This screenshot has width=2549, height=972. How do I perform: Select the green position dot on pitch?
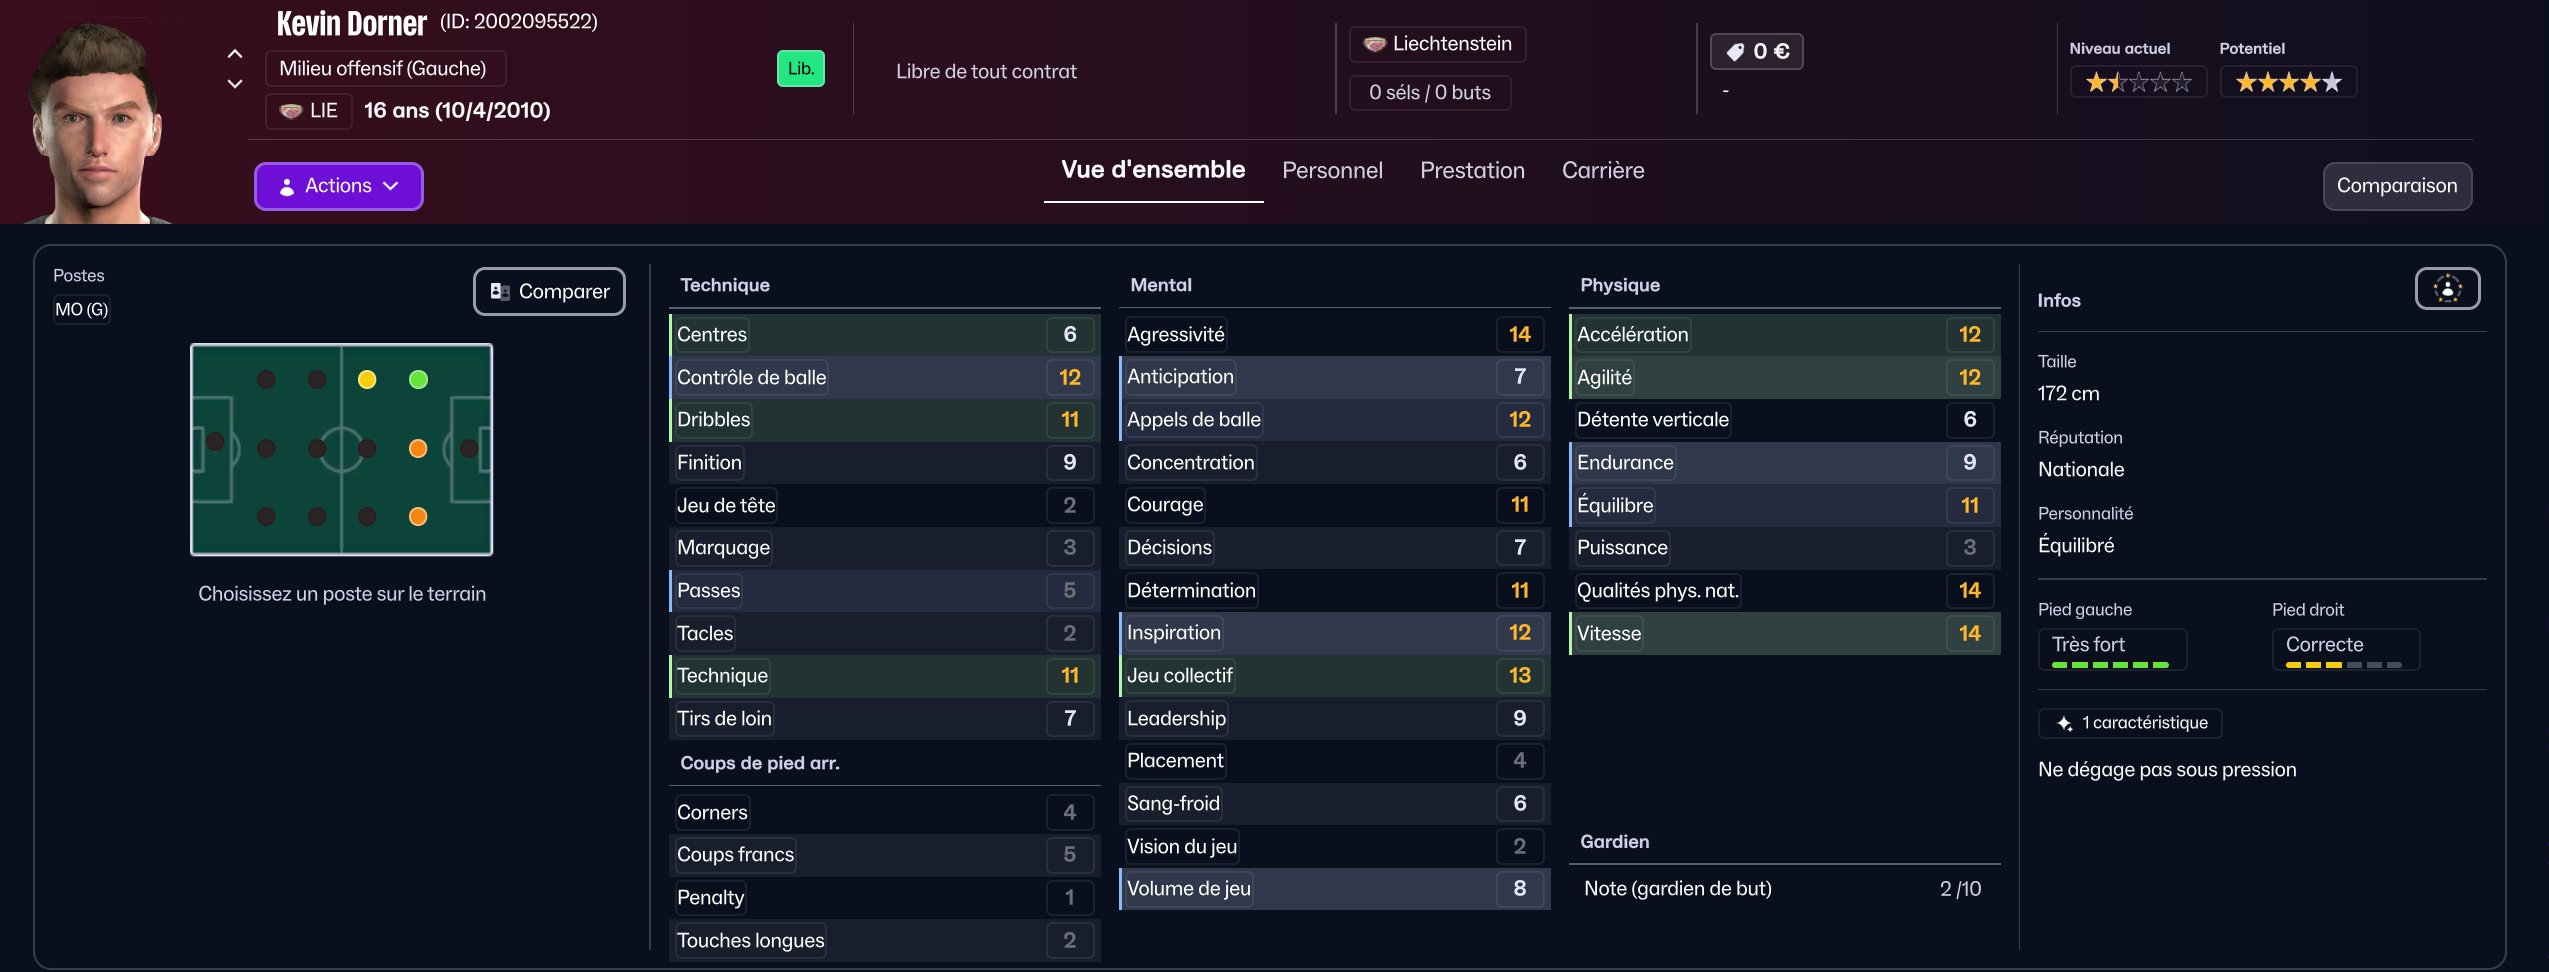tap(419, 379)
